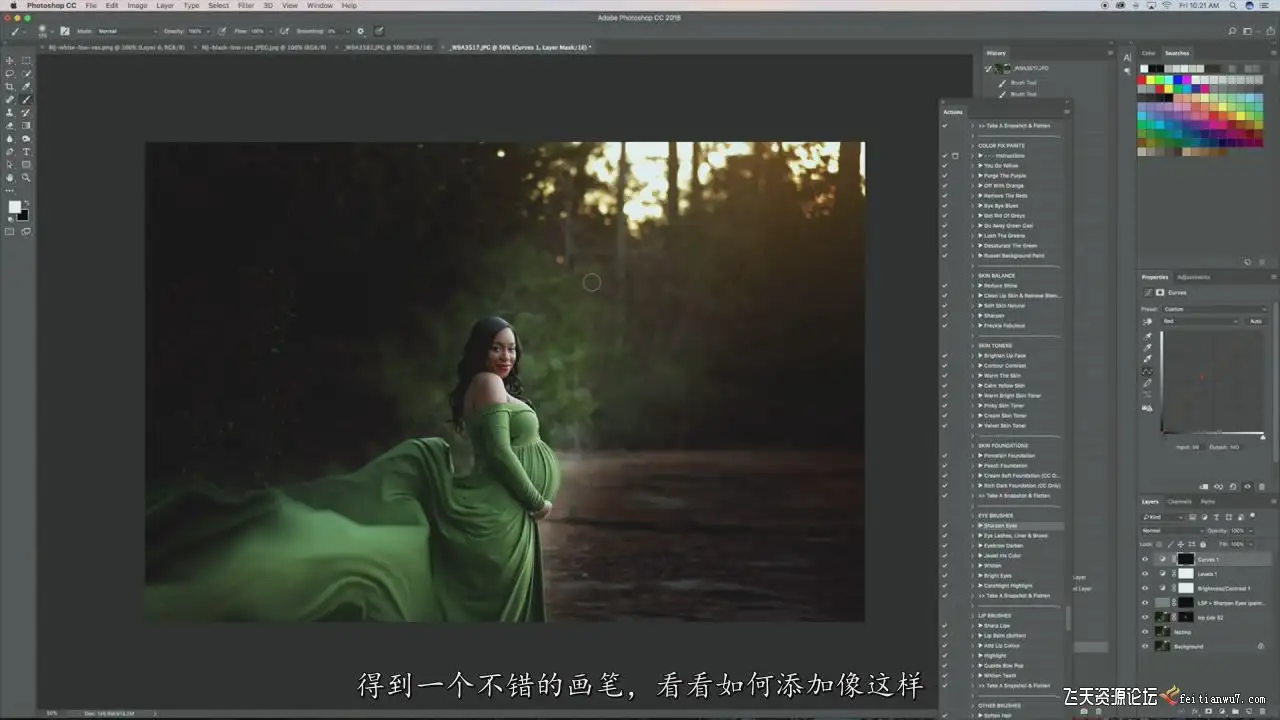Image resolution: width=1280 pixels, height=720 pixels.
Task: Click the foreground color swatch
Action: click(14, 207)
